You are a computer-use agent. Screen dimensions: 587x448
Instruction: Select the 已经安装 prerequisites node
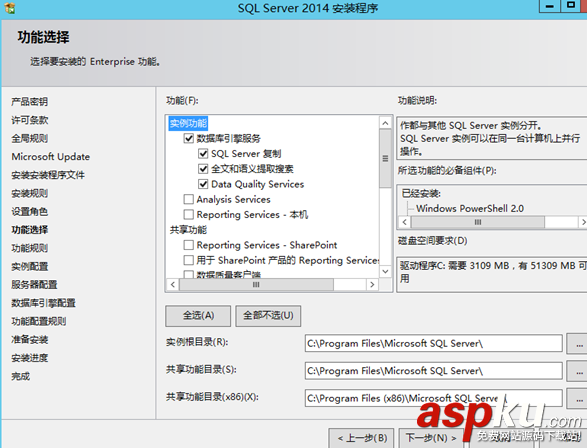point(421,193)
